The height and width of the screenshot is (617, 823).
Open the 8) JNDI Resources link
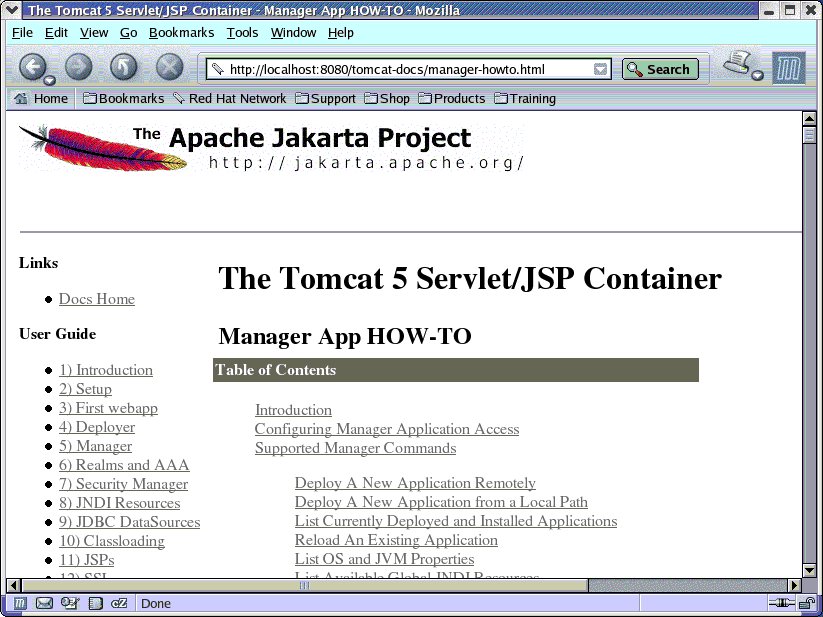[x=119, y=503]
